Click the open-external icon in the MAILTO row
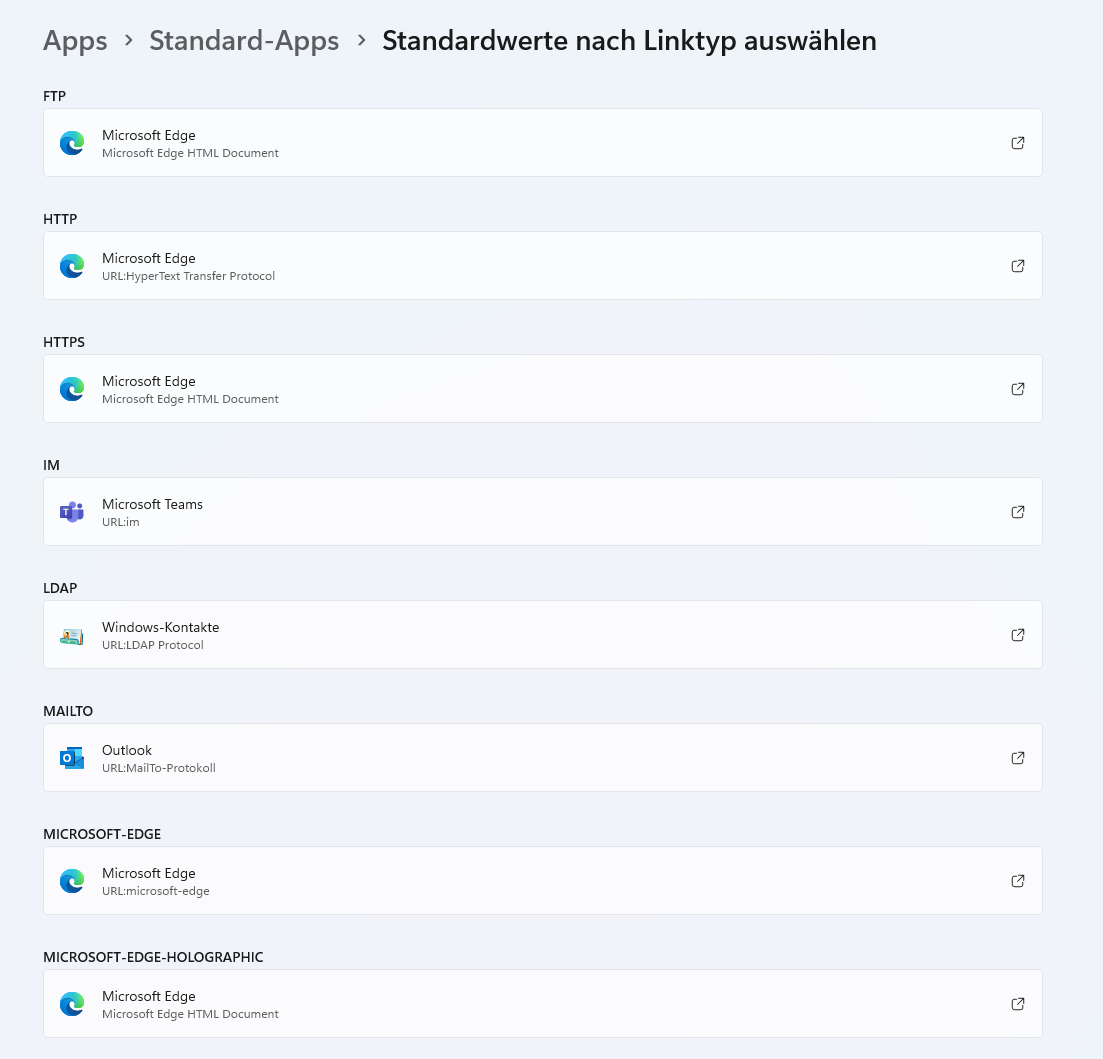1103x1059 pixels. pos(1018,758)
